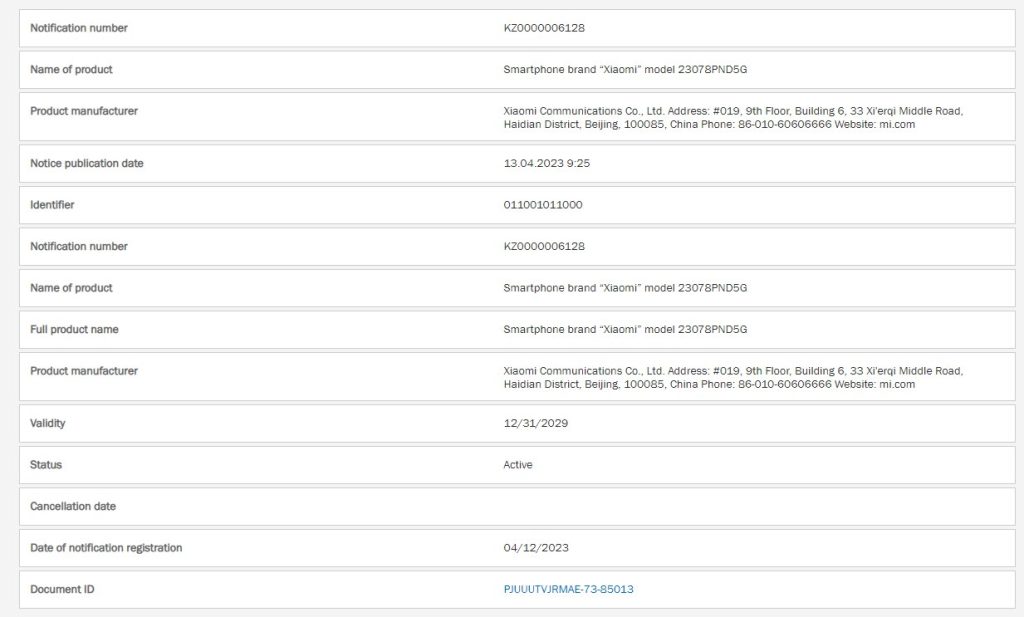Click the Identifier row label
The height and width of the screenshot is (617, 1024).
52,204
